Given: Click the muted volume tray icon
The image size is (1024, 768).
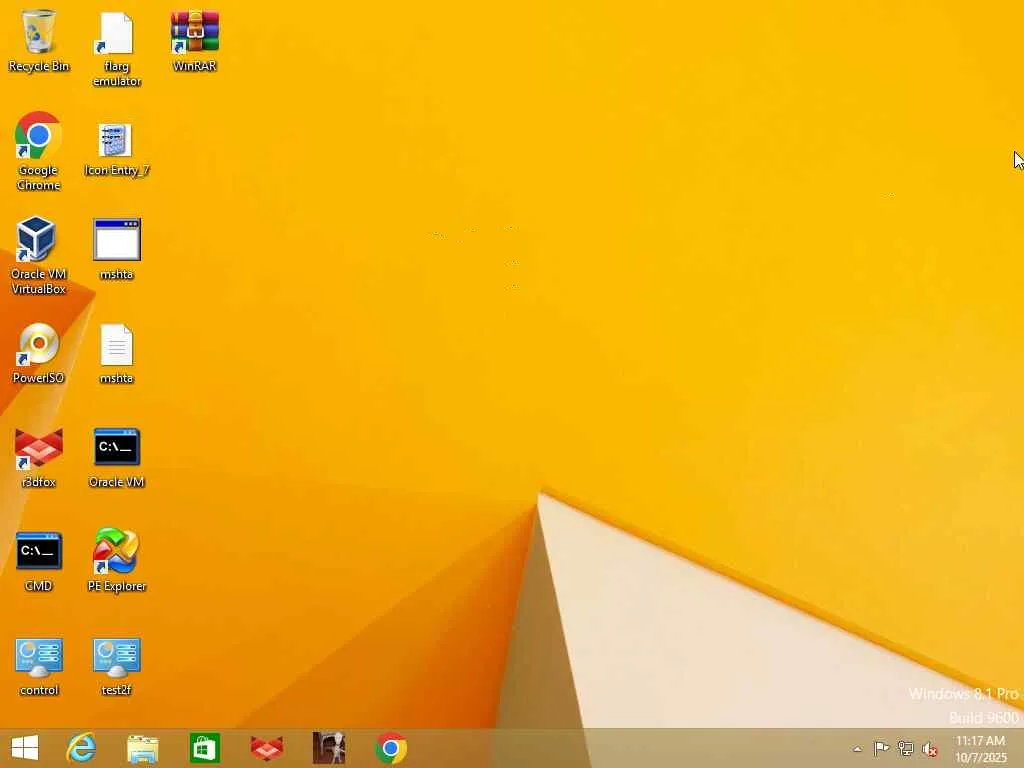Looking at the screenshot, I should pyautogui.click(x=929, y=750).
